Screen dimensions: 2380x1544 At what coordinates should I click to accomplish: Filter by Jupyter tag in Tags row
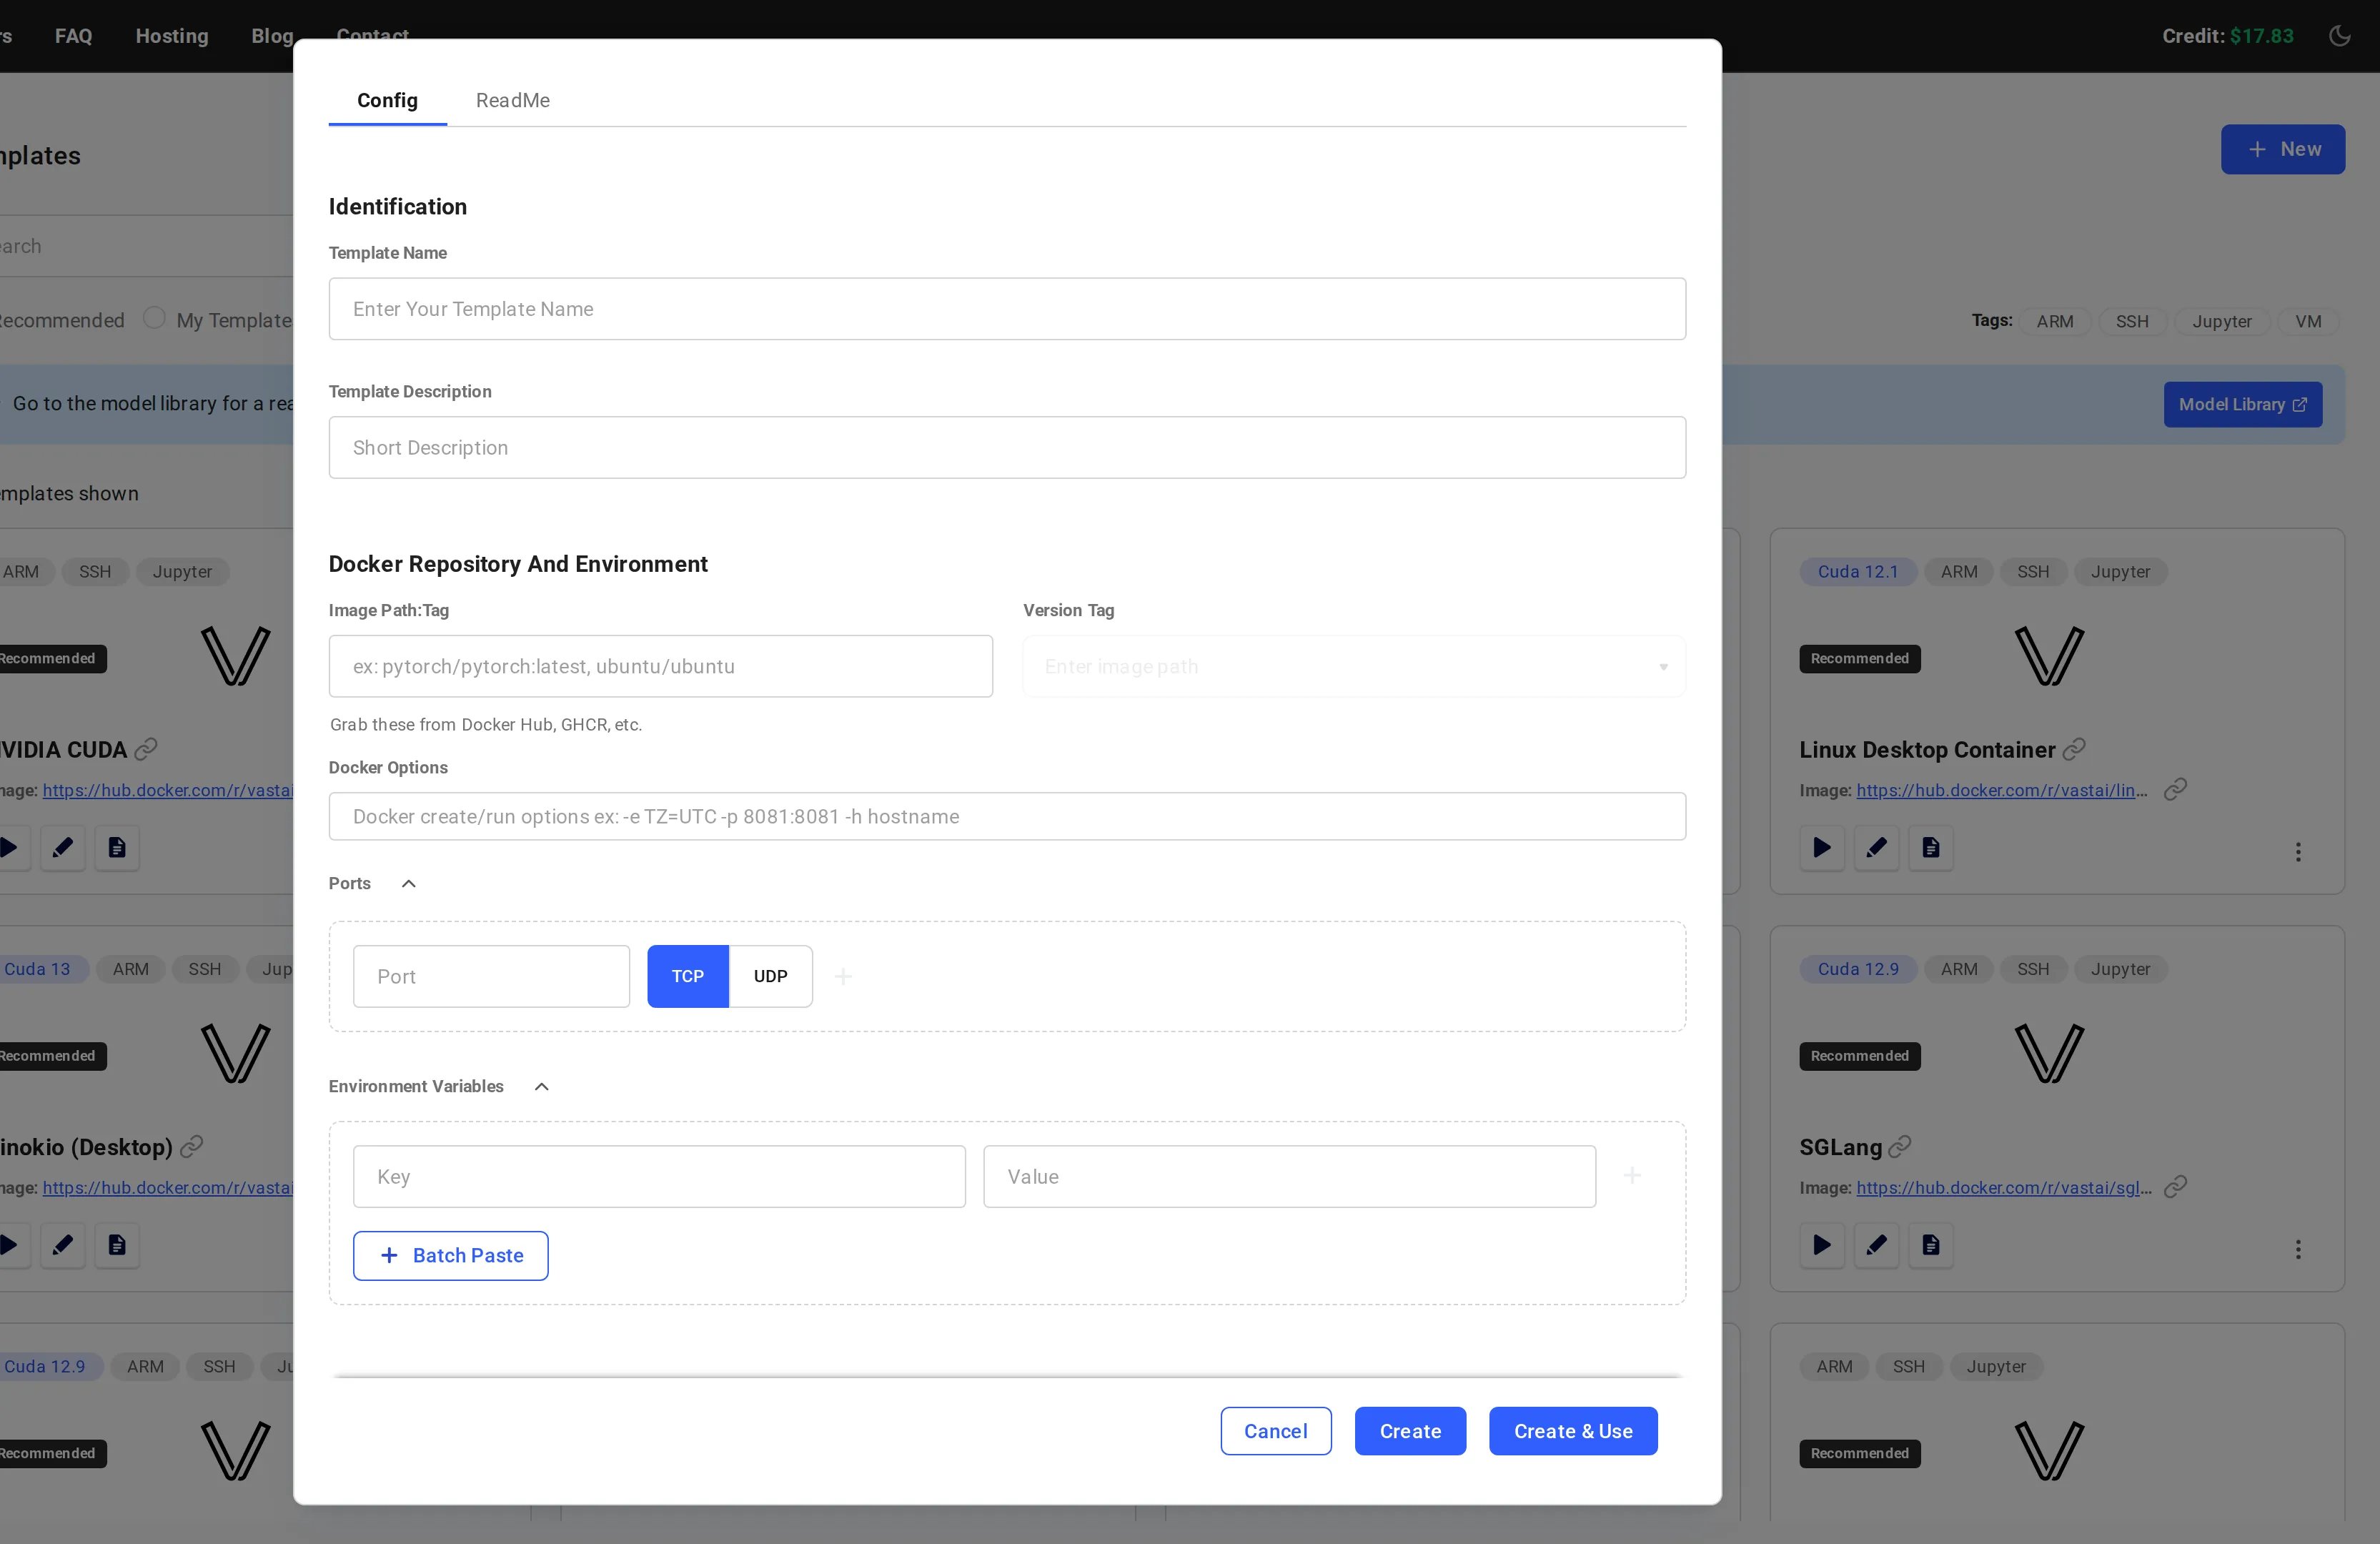(2222, 321)
